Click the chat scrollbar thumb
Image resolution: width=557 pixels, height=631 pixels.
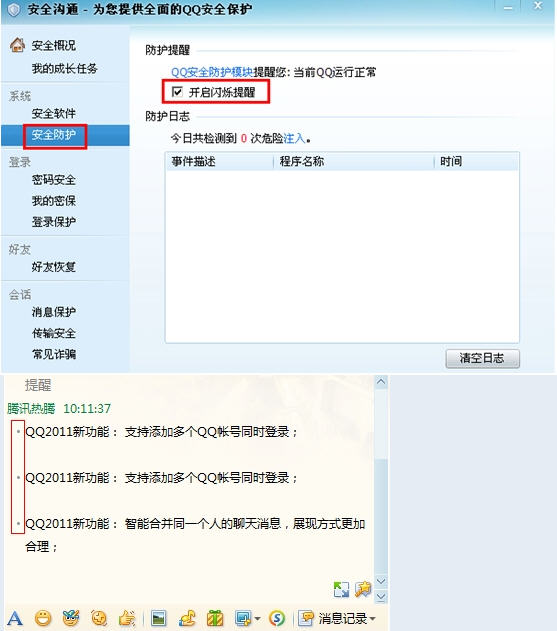[381, 517]
